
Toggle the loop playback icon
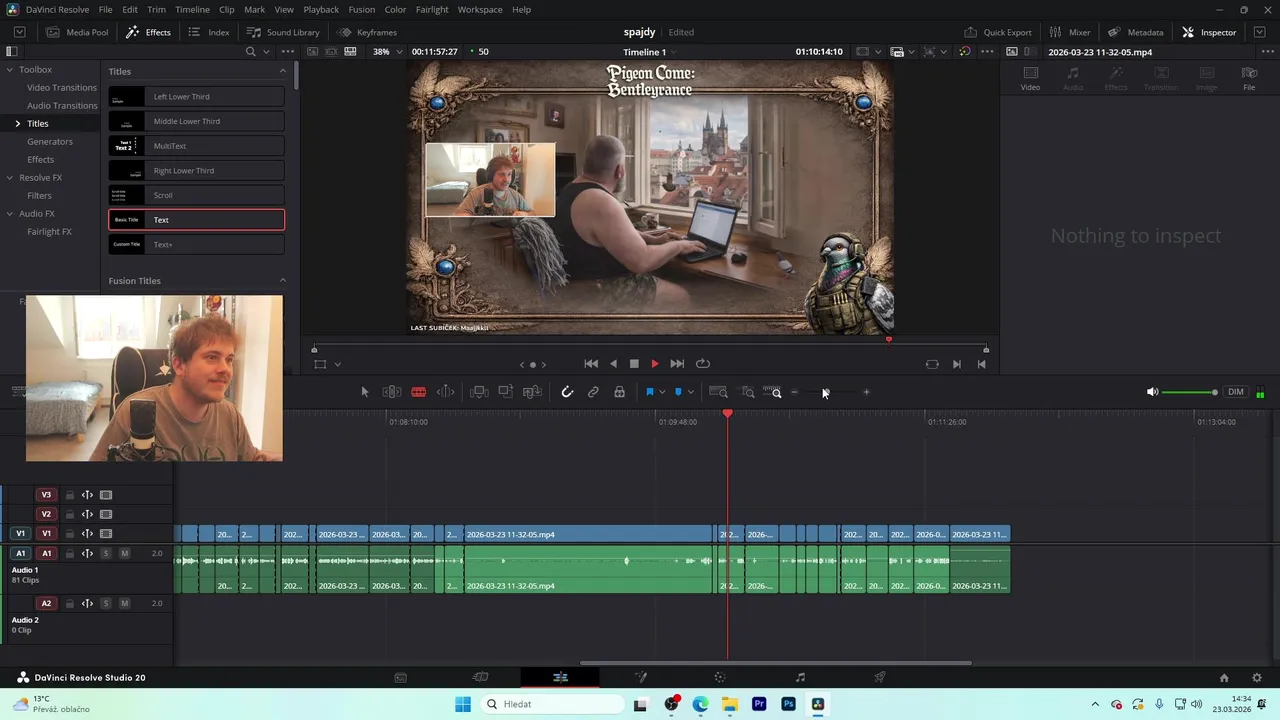coord(703,364)
